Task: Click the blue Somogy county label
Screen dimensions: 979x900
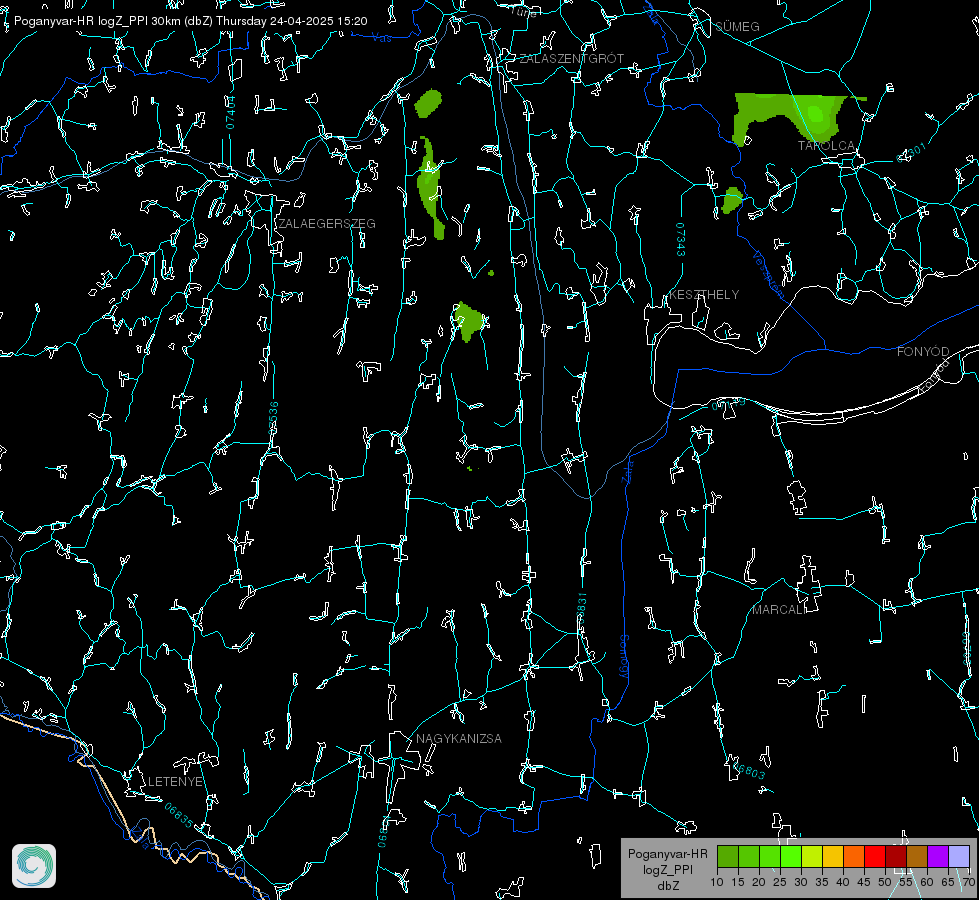Action: click(624, 657)
